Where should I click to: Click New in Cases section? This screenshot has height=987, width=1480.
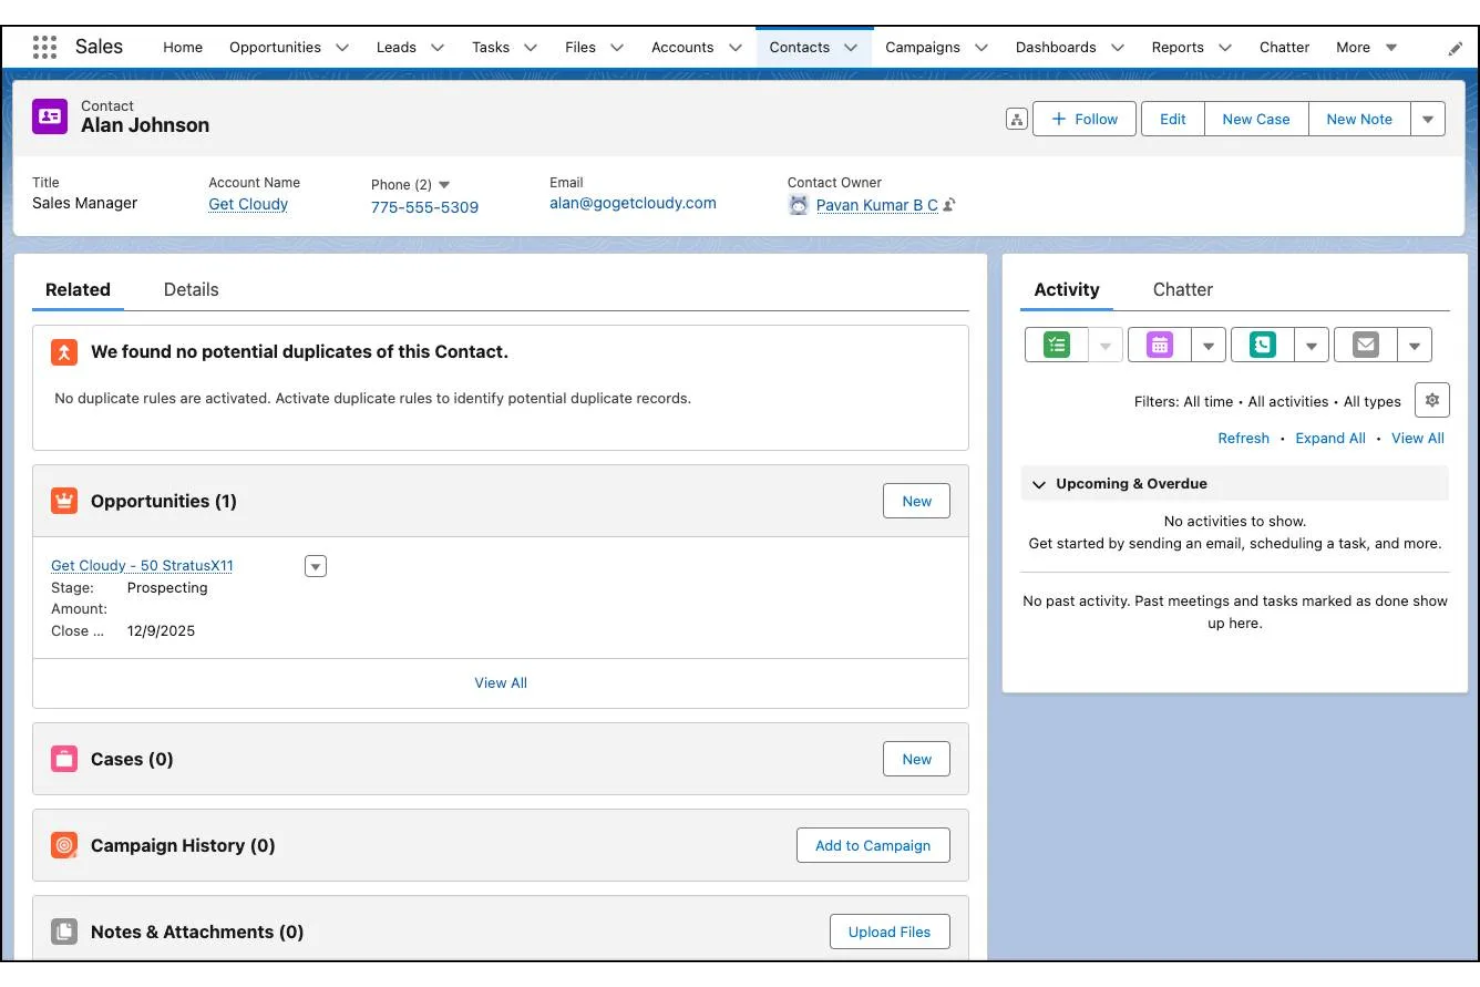click(916, 759)
